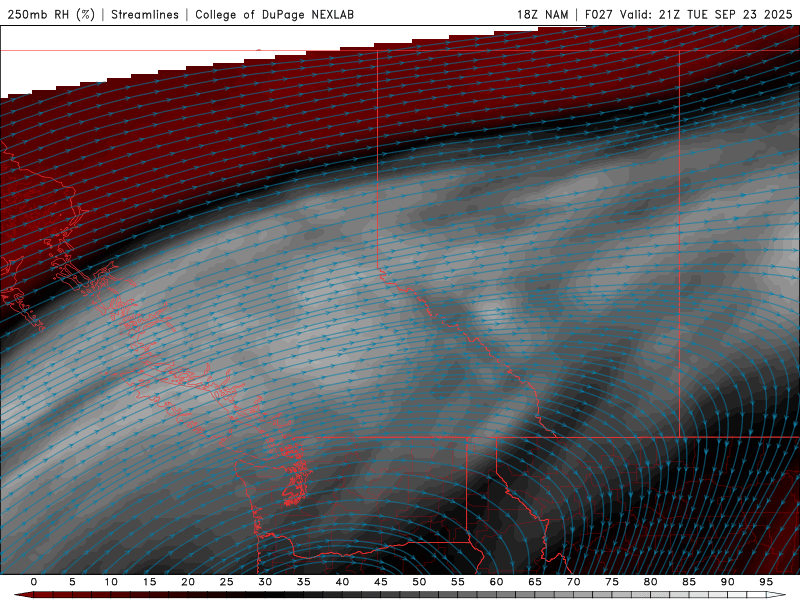The height and width of the screenshot is (600, 800).
Task: Click the colorbar label "50"
Action: point(419,582)
